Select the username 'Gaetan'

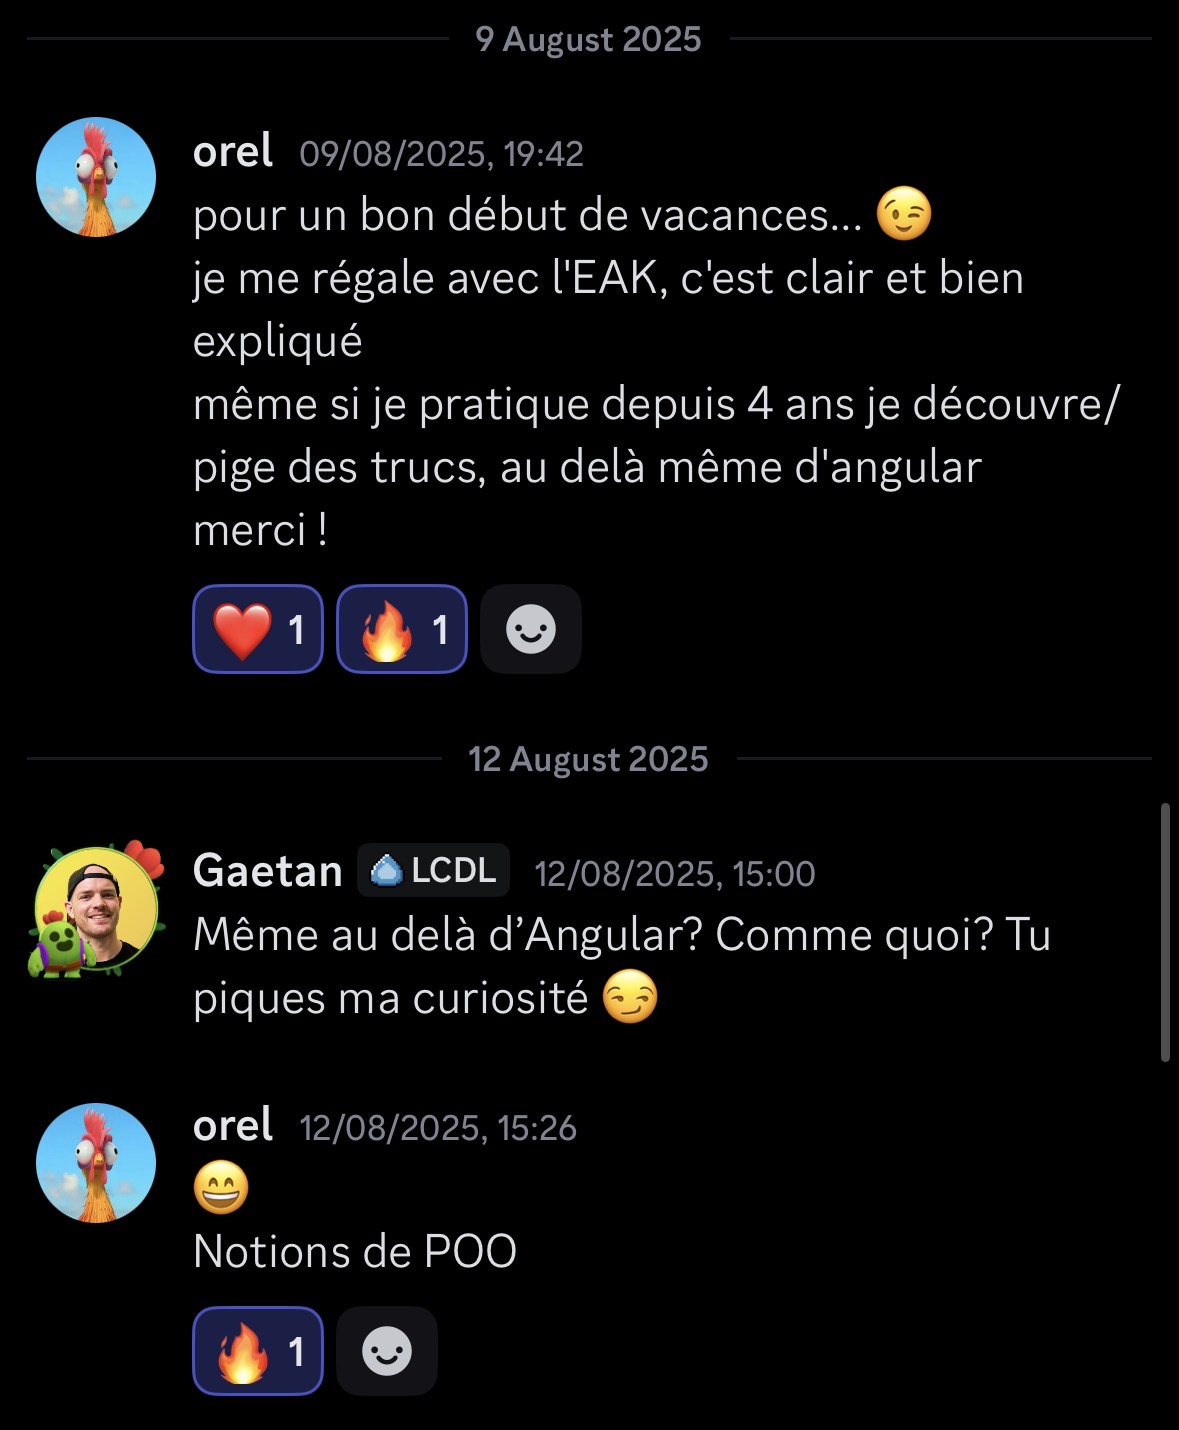pyautogui.click(x=266, y=869)
